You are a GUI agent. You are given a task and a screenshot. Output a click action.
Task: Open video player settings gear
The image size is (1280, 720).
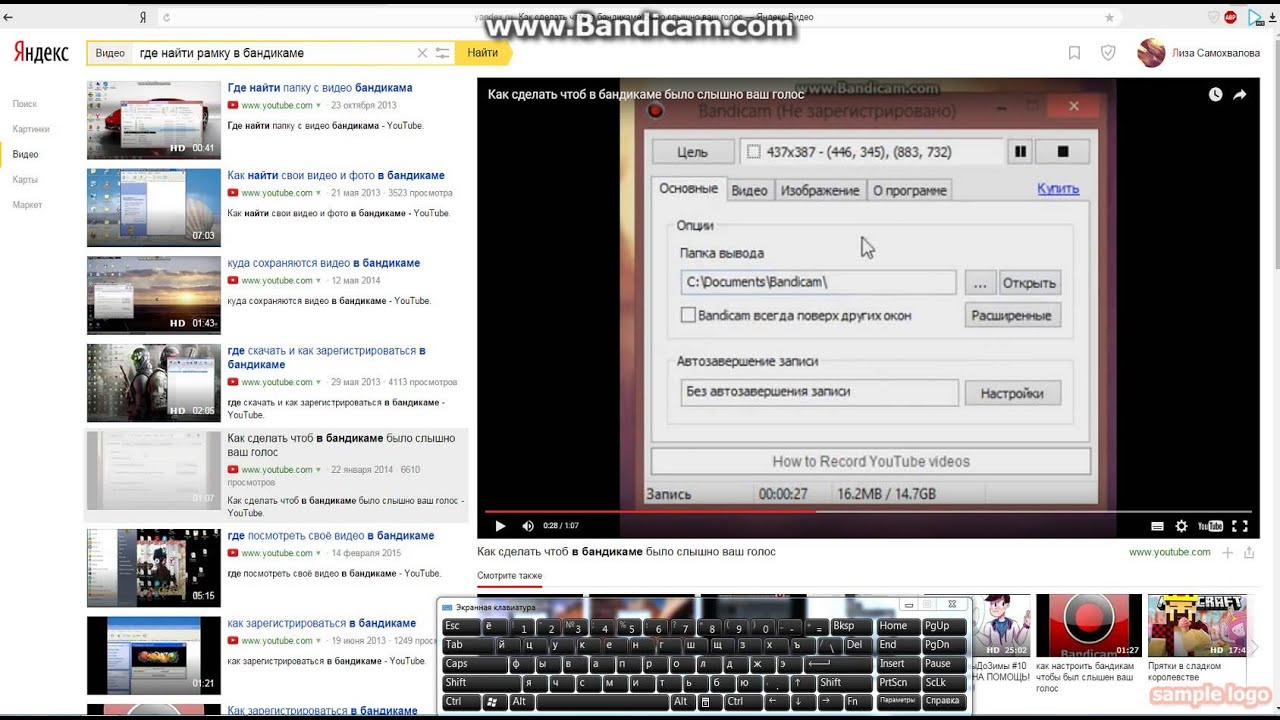1181,526
